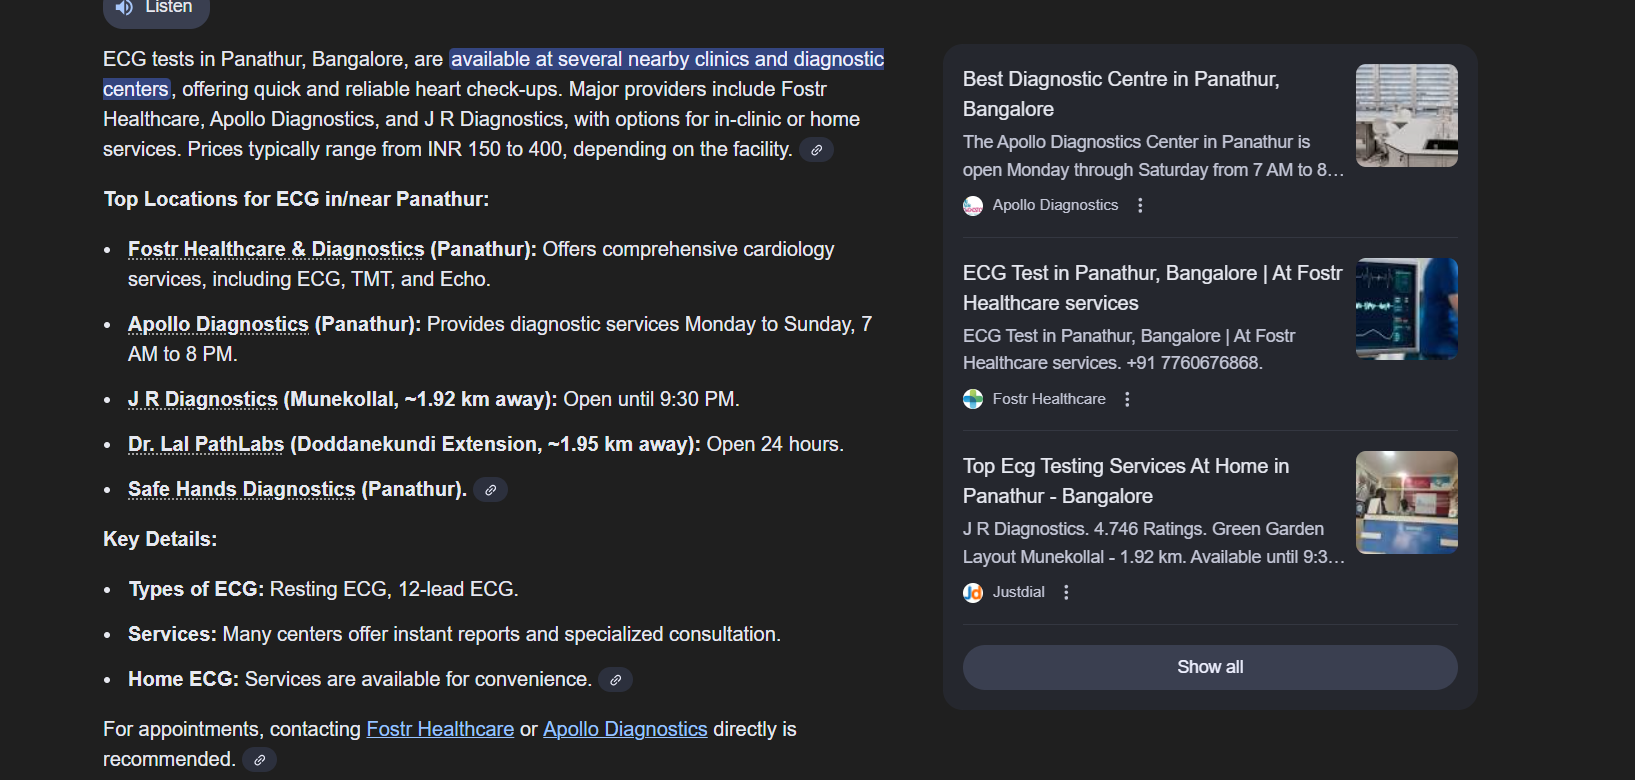Follow Fostr Healthcare link in appointments sentence
The image size is (1635, 780).
click(x=440, y=729)
